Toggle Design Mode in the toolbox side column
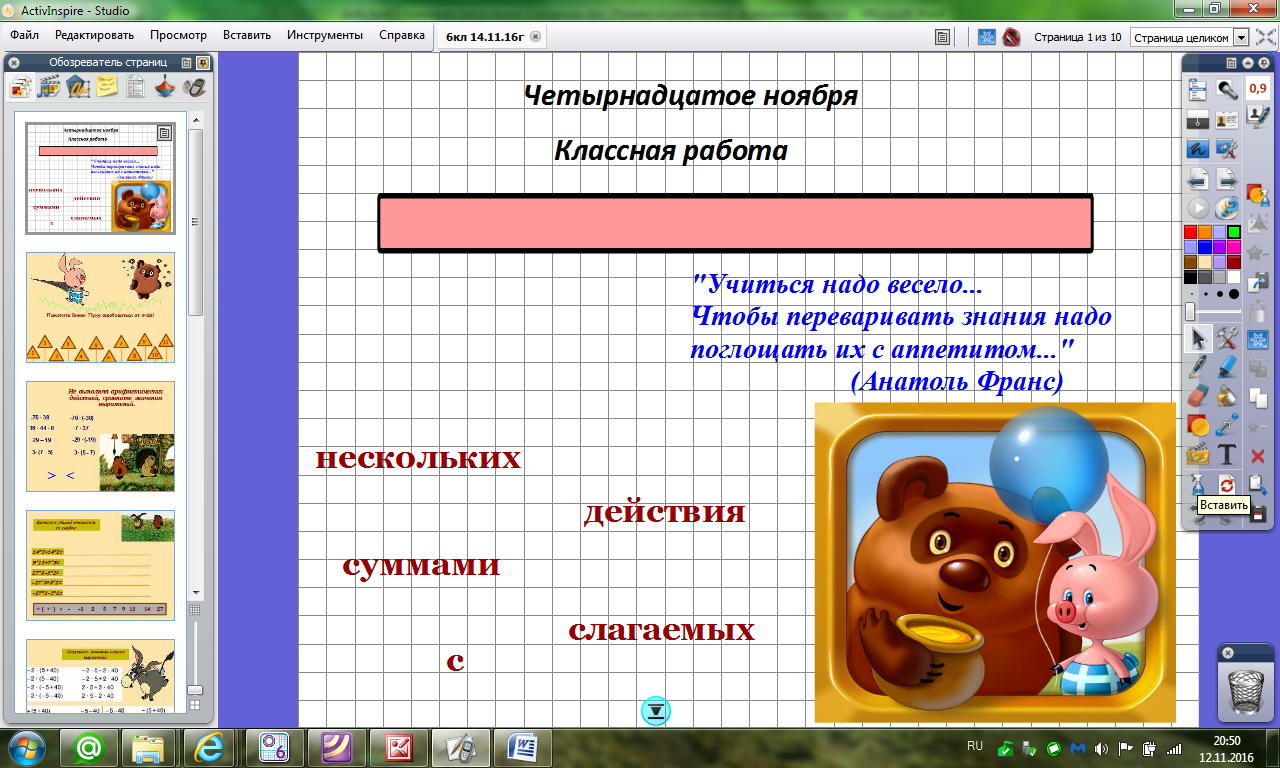 (1258, 339)
